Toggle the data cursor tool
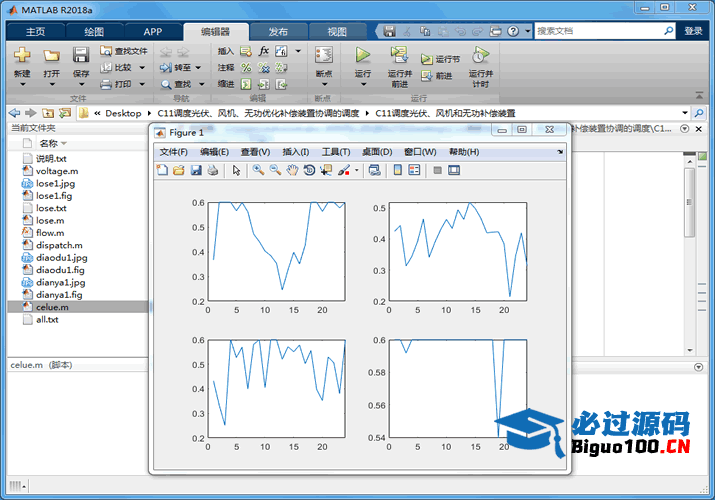This screenshot has width=715, height=500. [x=326, y=171]
